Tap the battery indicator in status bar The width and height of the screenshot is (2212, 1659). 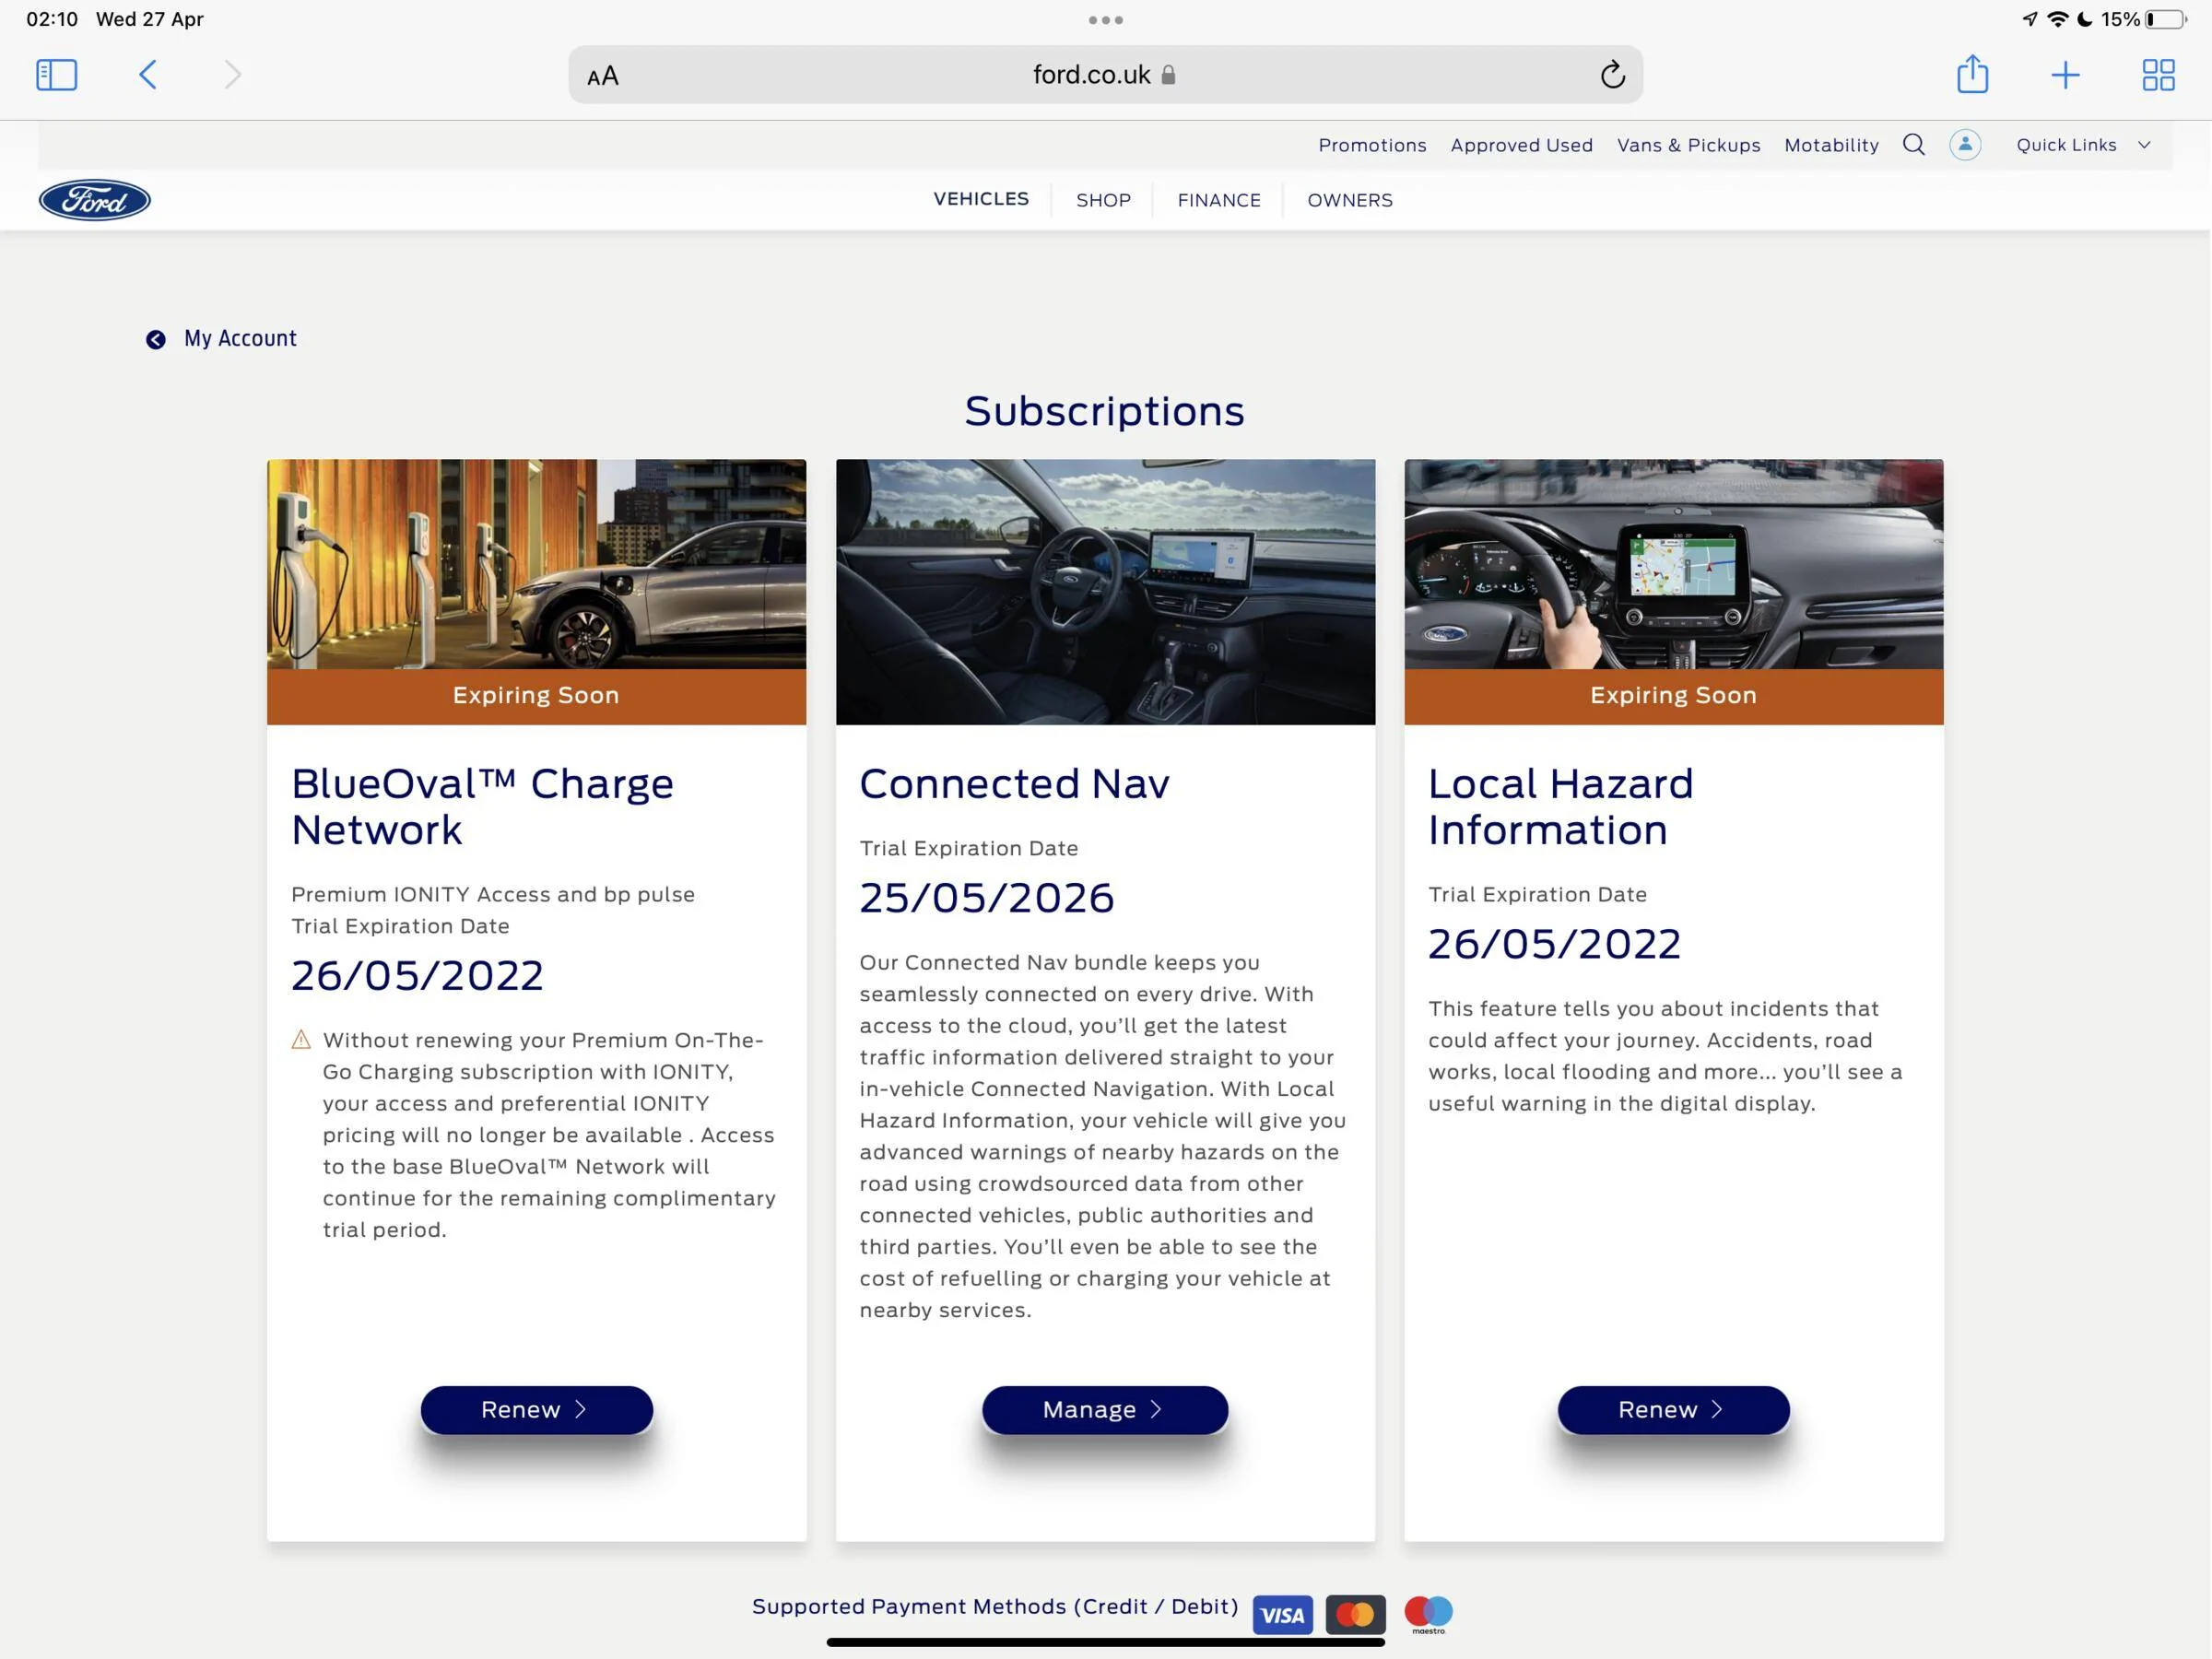tap(2165, 19)
